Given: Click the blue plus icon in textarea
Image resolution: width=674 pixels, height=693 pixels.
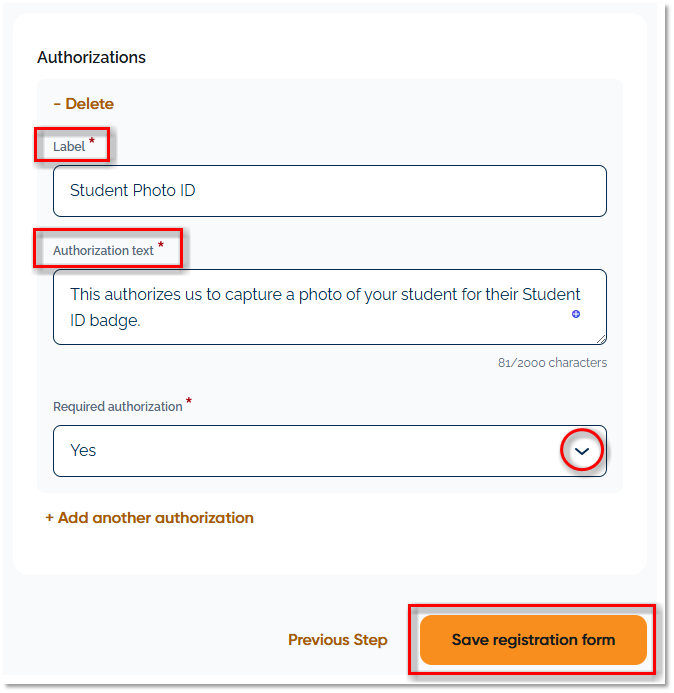Looking at the screenshot, I should click(576, 314).
